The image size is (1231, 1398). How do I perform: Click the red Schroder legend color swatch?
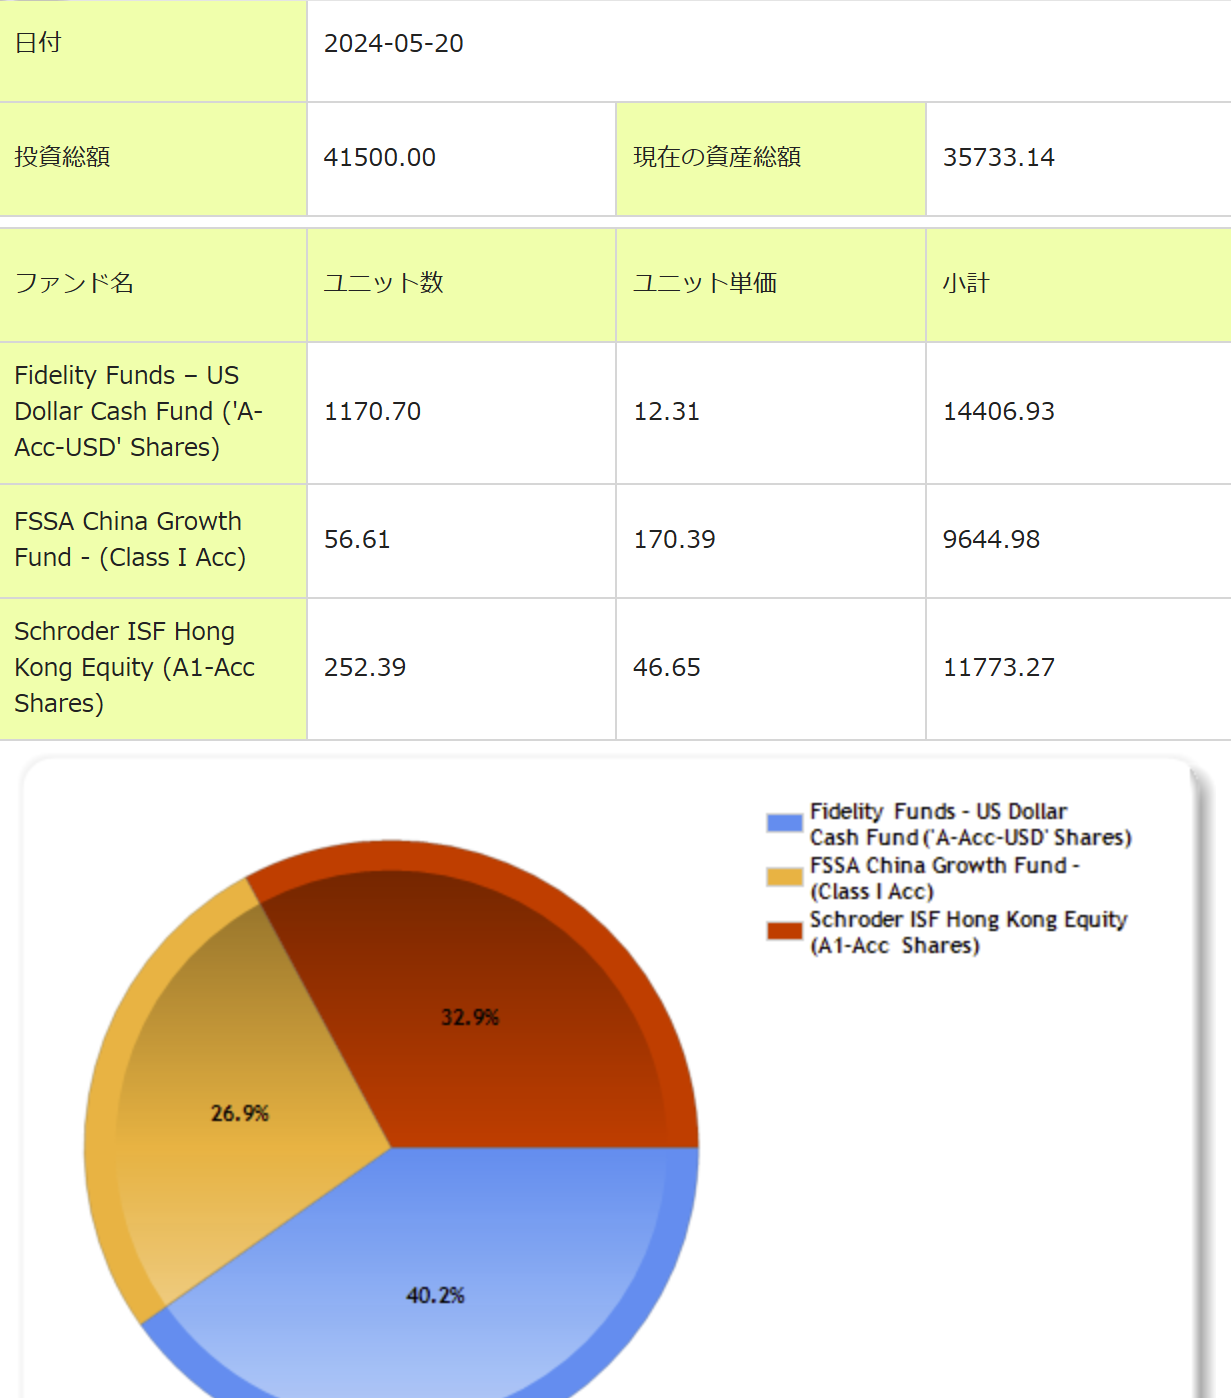coord(784,931)
